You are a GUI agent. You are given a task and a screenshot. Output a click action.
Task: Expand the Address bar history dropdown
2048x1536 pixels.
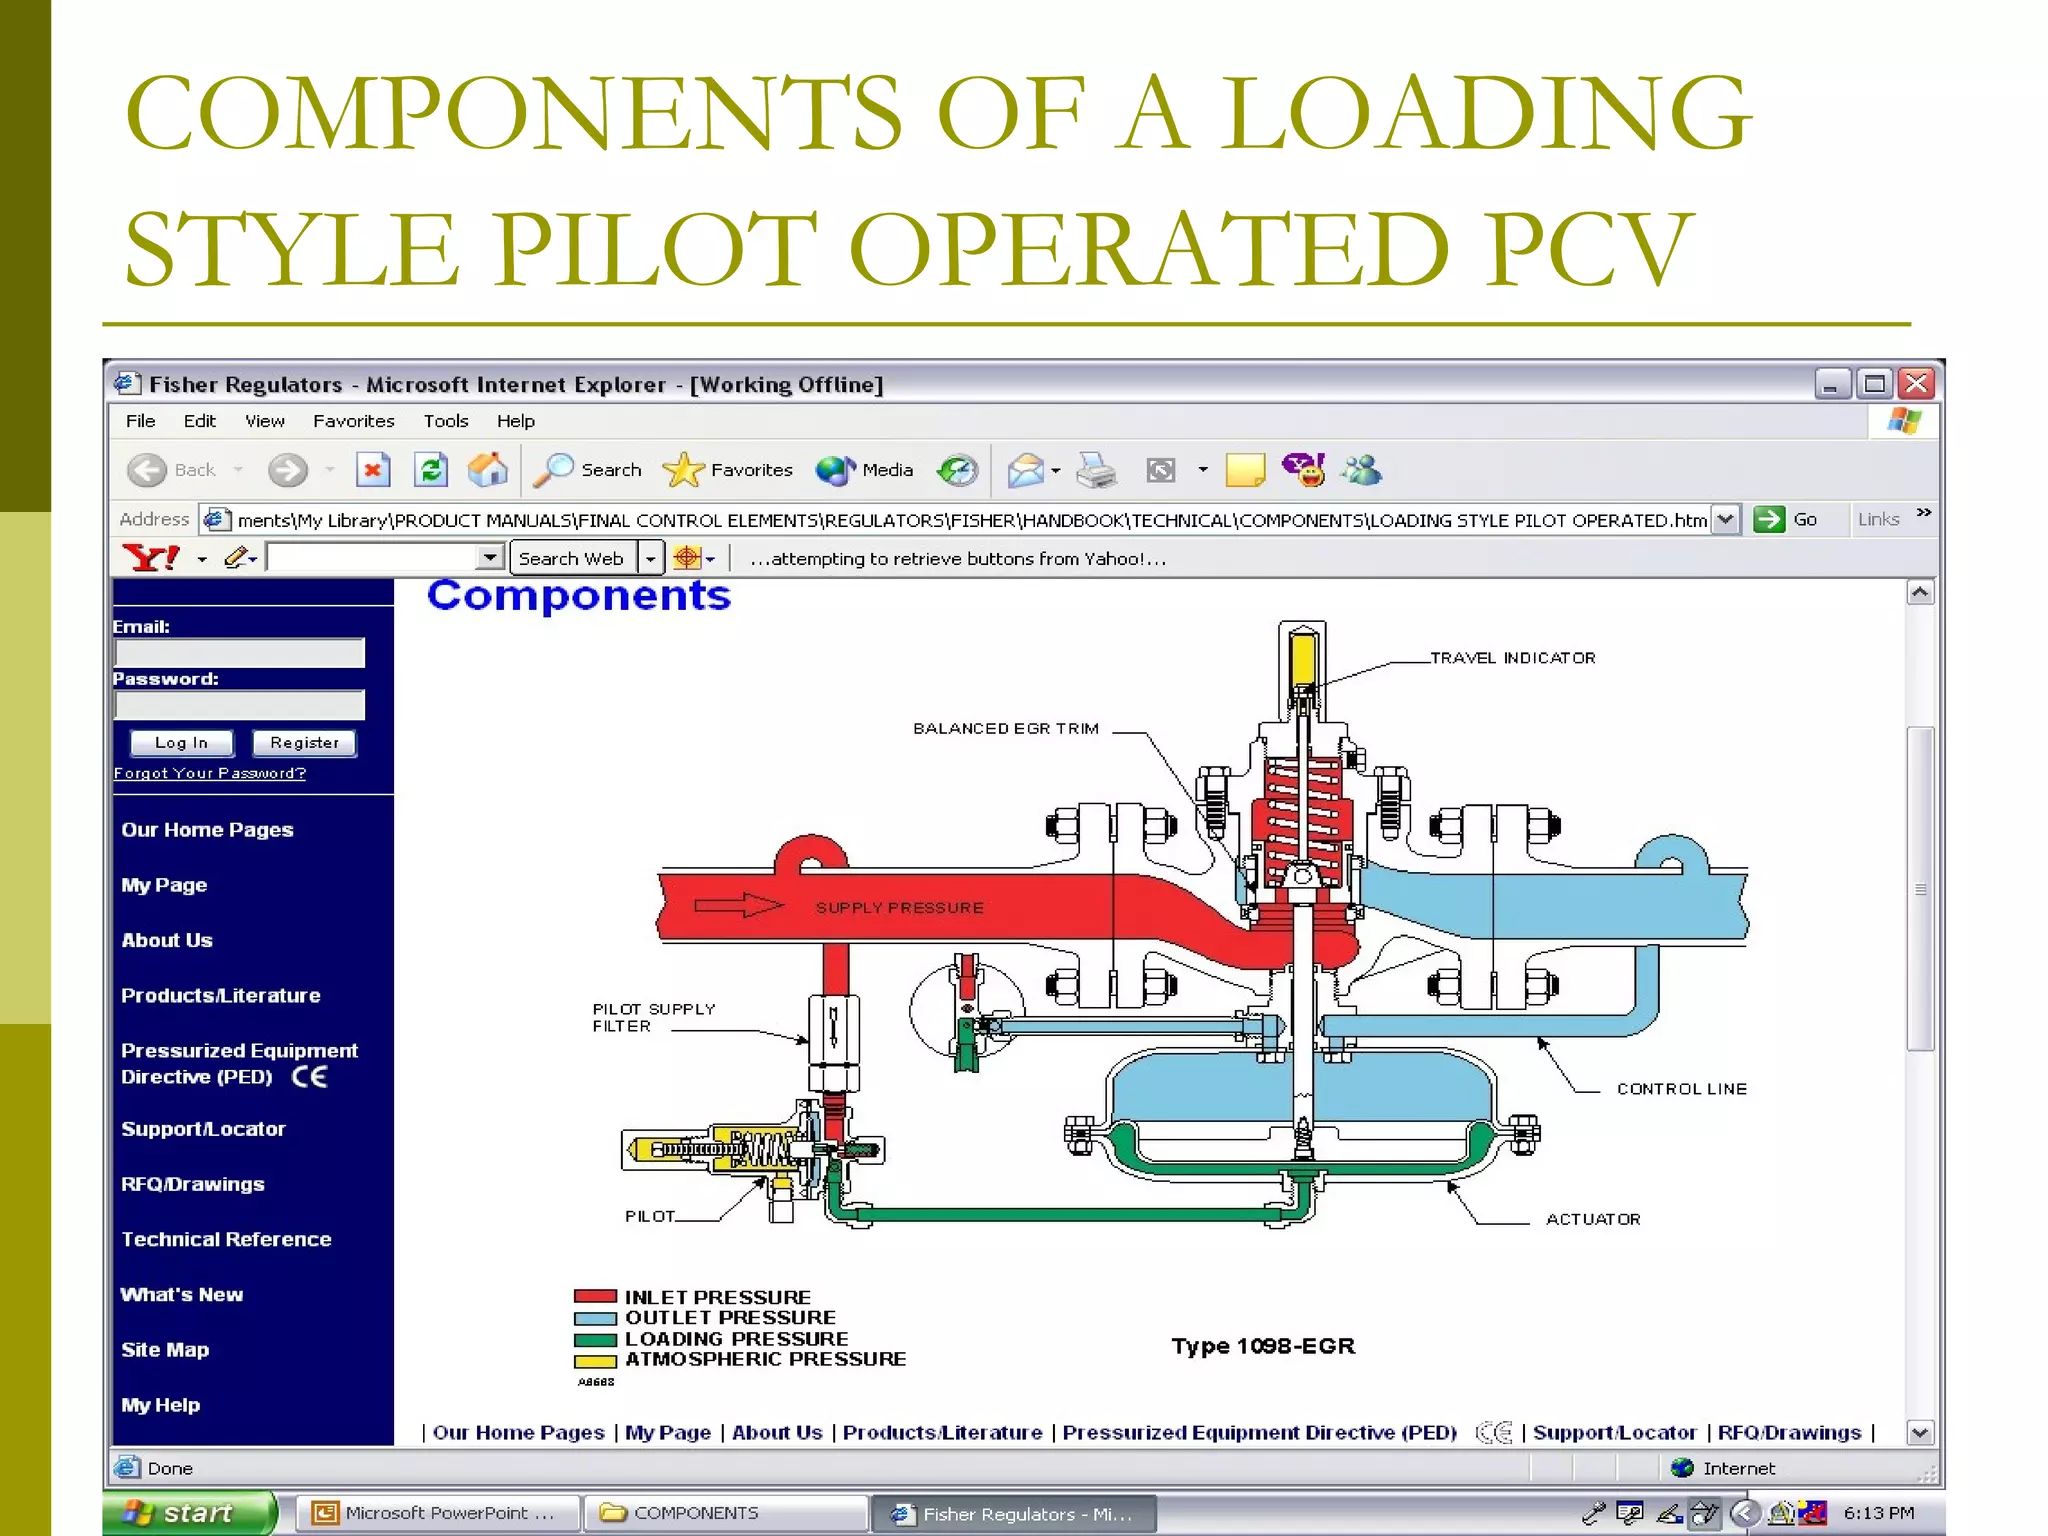[1725, 519]
